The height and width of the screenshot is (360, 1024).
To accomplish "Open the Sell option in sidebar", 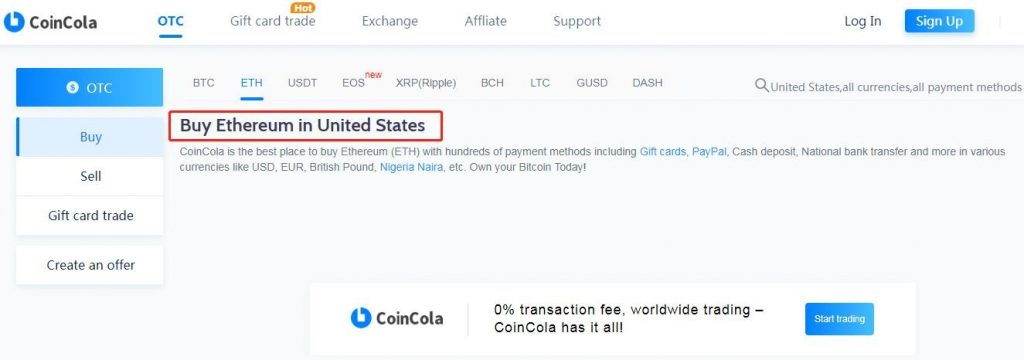I will (90, 176).
